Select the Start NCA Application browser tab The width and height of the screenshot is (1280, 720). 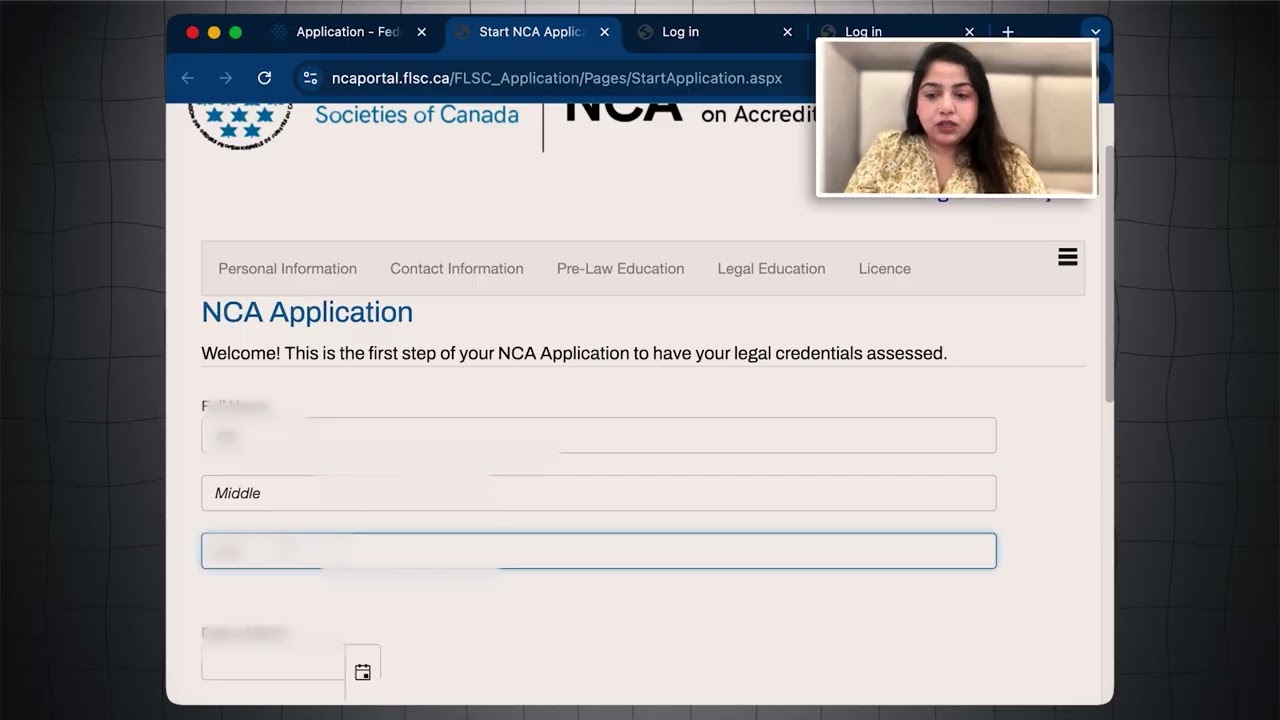coord(533,32)
